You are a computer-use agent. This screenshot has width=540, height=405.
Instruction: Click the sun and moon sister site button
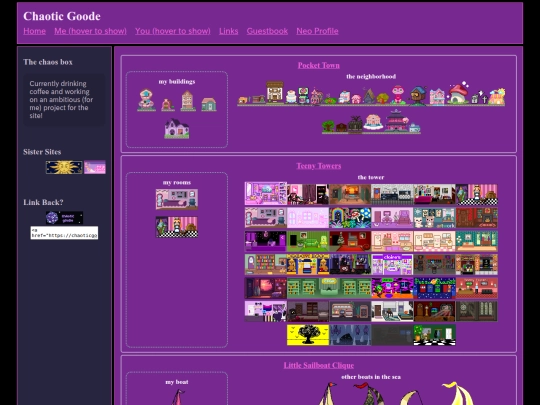coord(64,167)
